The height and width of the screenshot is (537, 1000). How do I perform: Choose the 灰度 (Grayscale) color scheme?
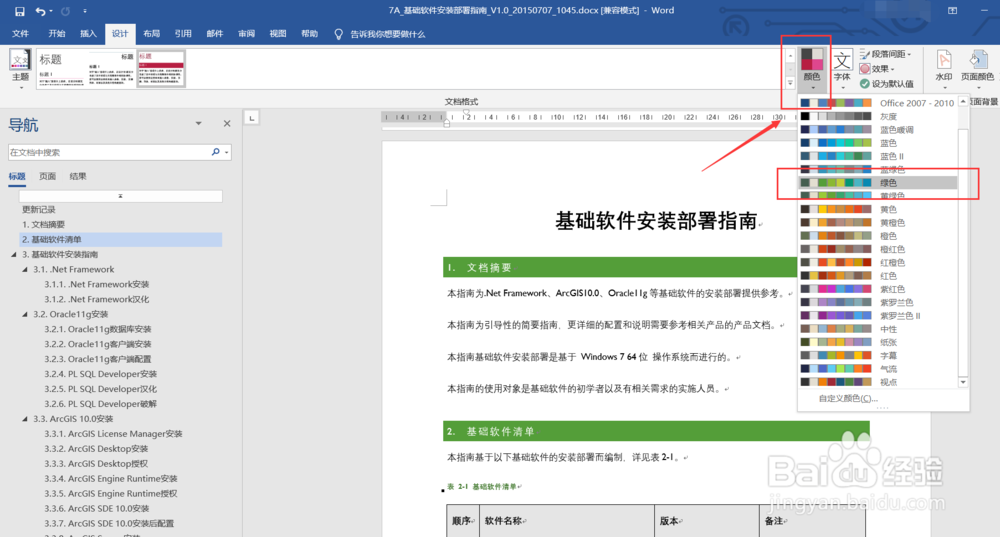pos(878,116)
